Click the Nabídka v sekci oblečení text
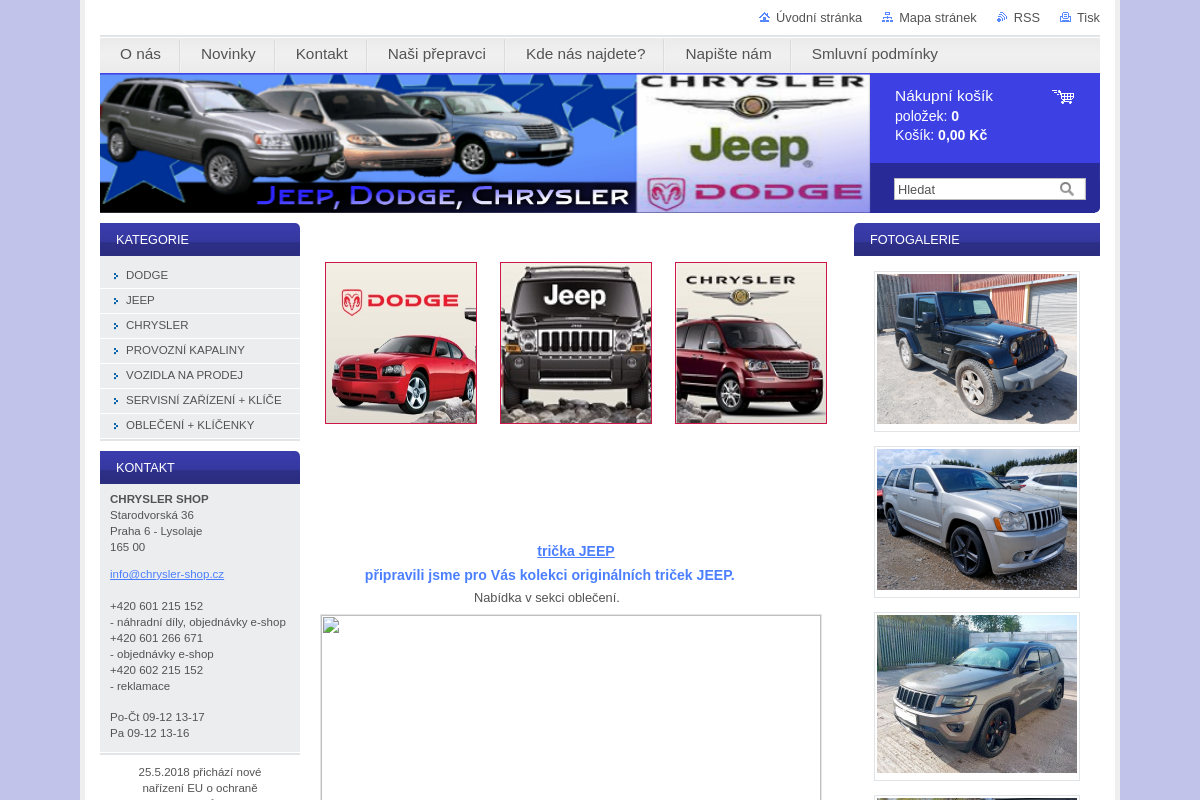Image resolution: width=1200 pixels, height=800 pixels. click(547, 598)
